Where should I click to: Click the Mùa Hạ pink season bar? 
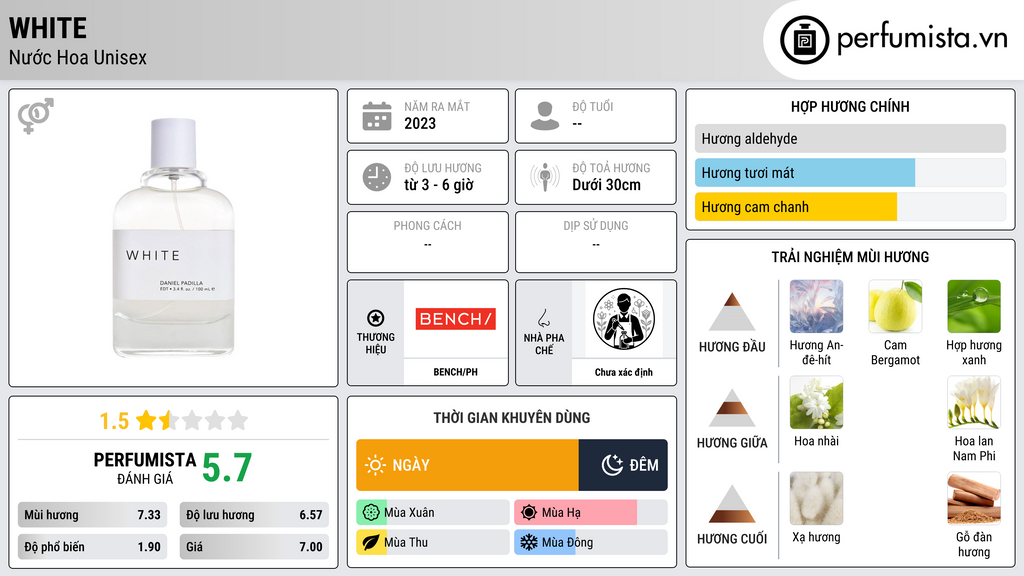click(x=575, y=513)
